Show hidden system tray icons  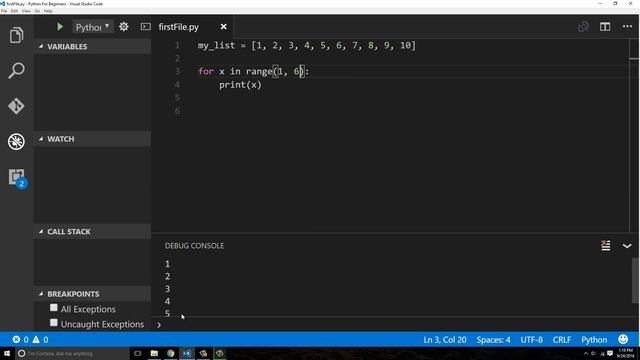(x=586, y=353)
